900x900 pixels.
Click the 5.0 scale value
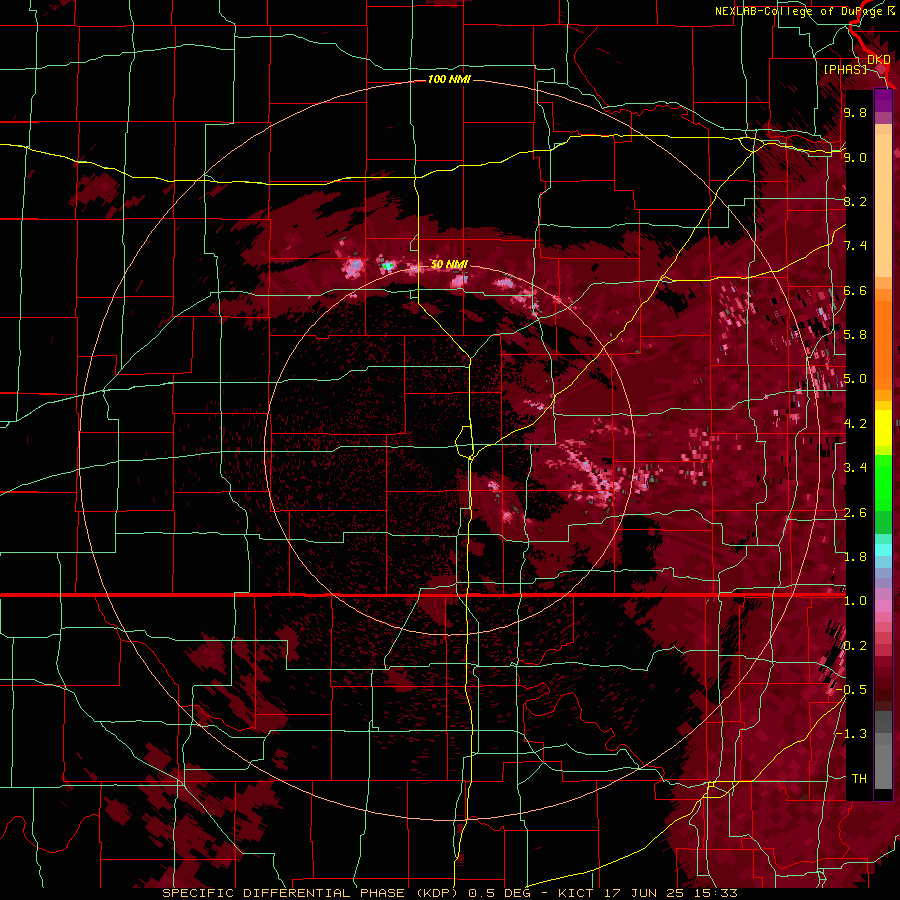point(855,379)
